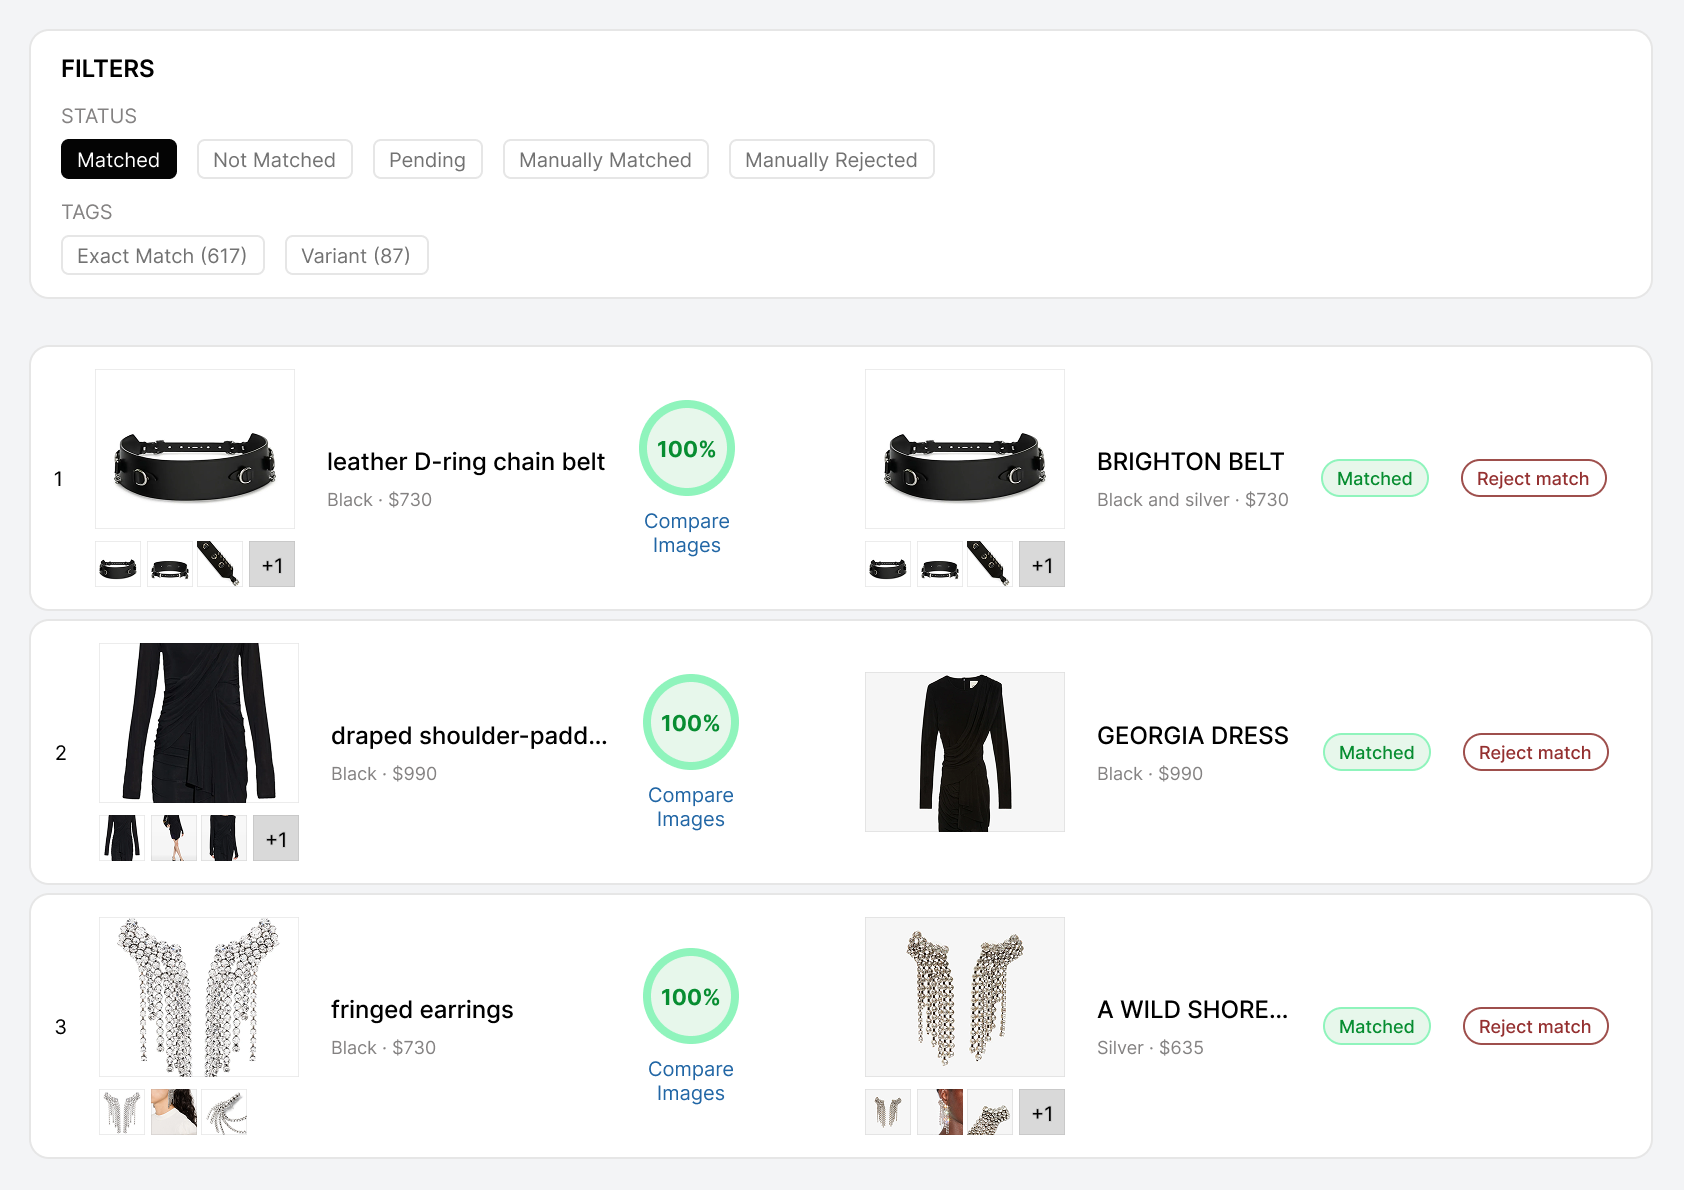Expand the "+1" thumbnails under the draped dress

pyautogui.click(x=276, y=838)
